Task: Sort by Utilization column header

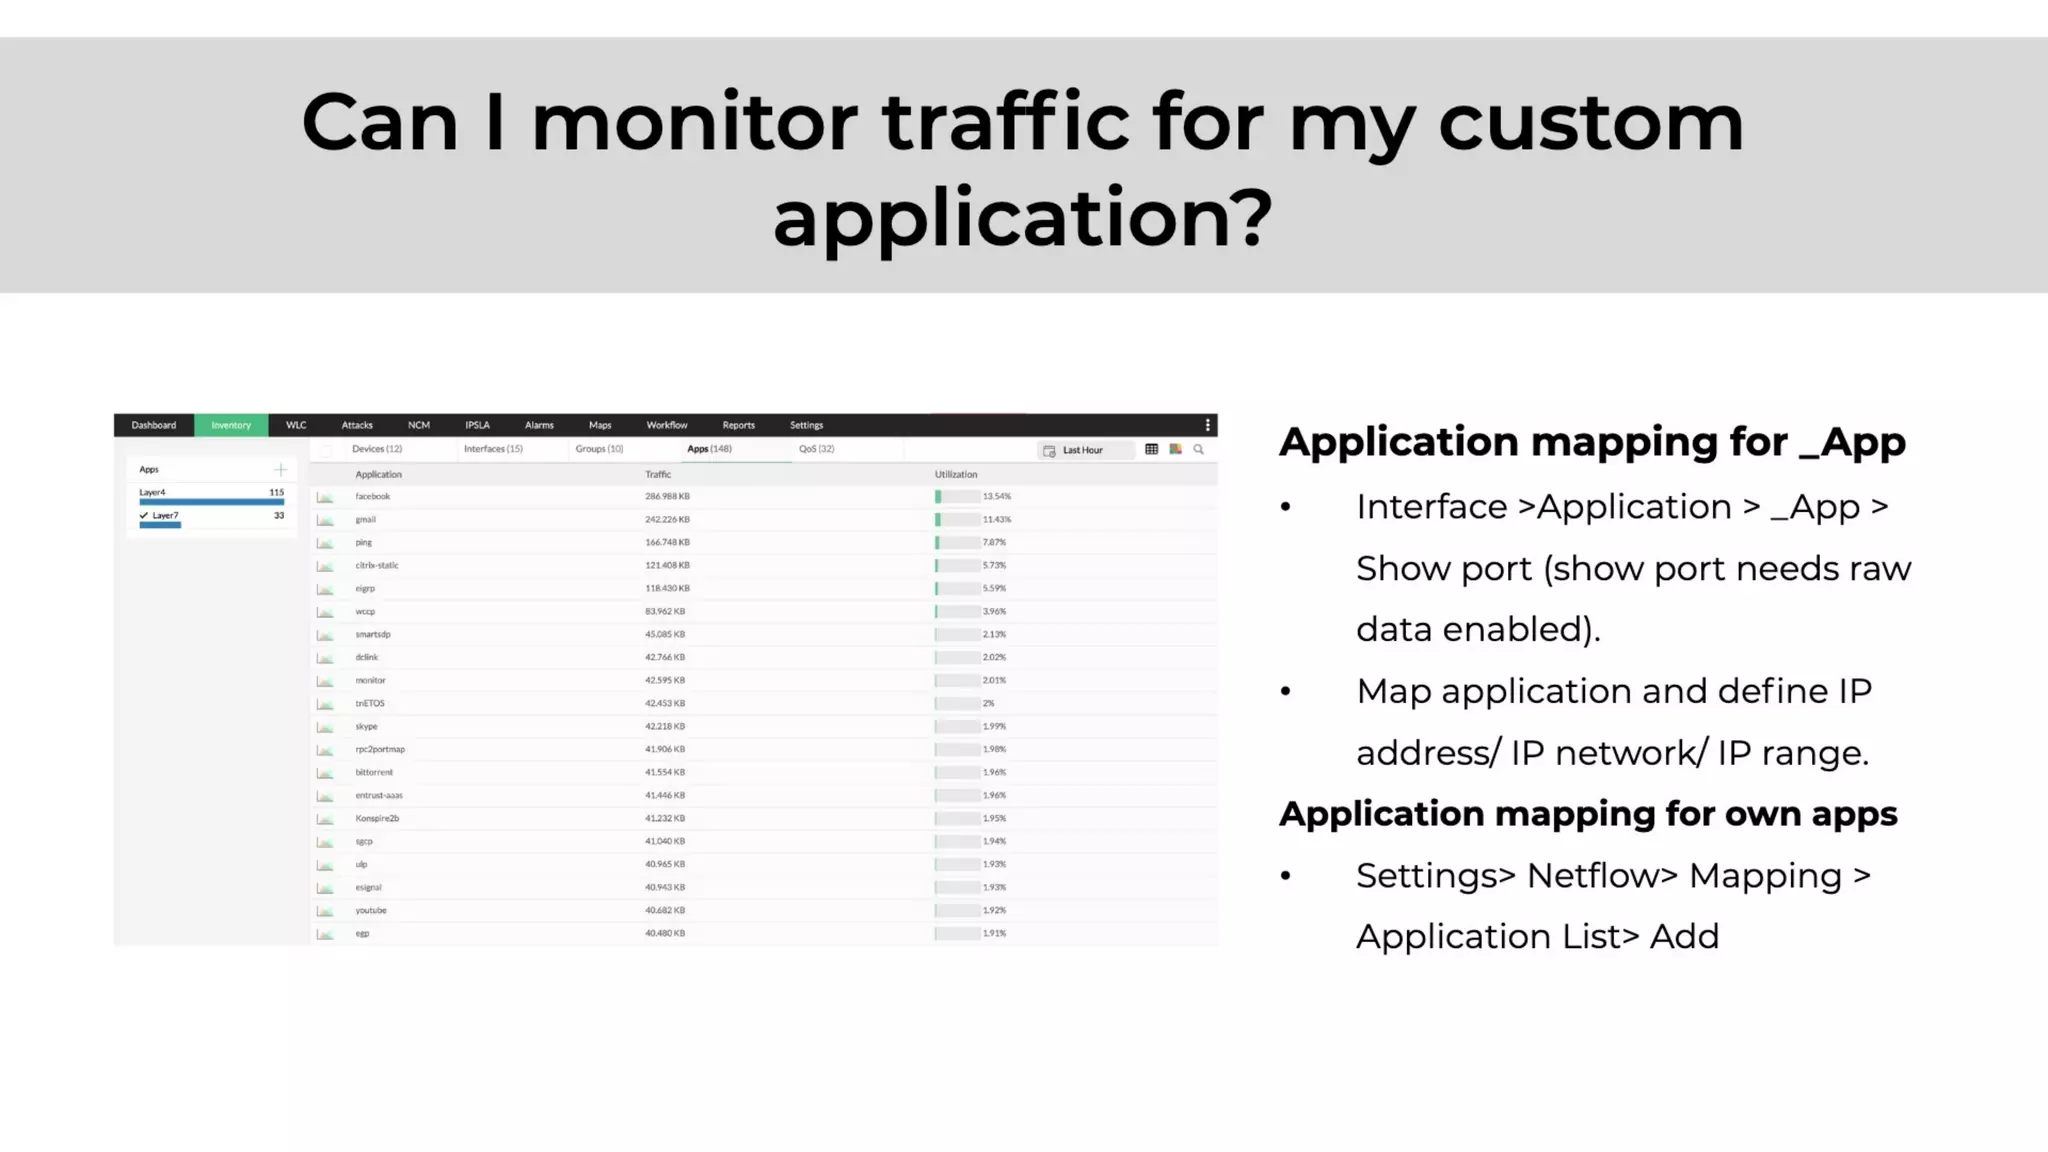Action: [956, 475]
